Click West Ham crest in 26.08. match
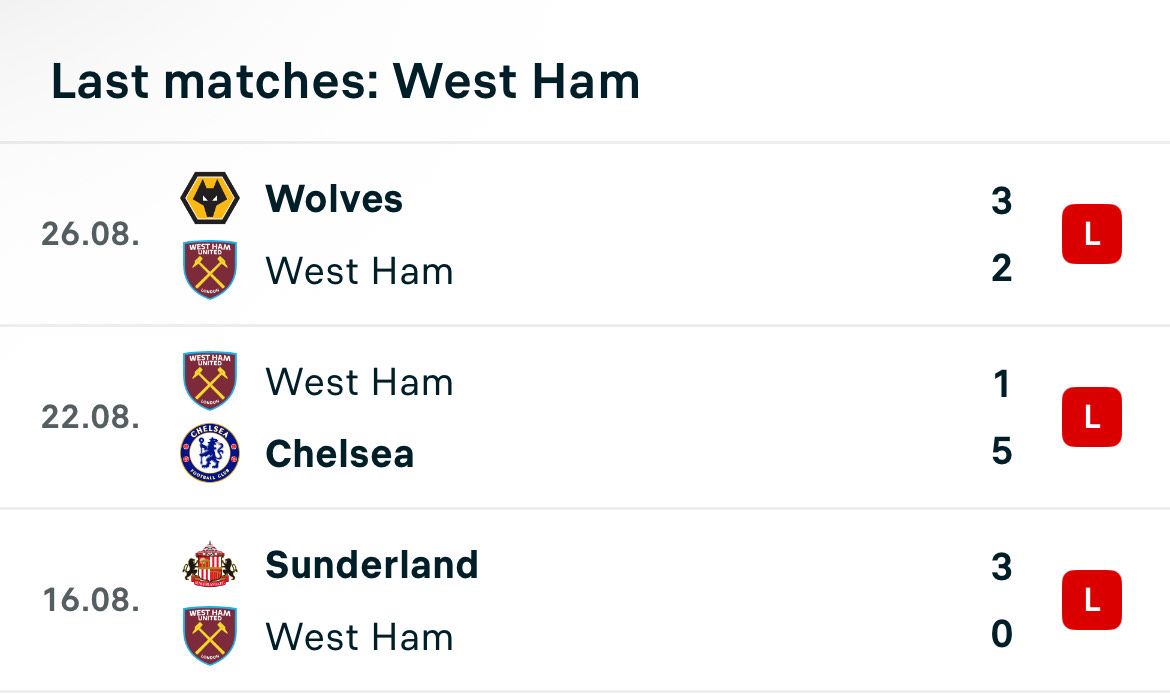This screenshot has height=694, width=1170. [x=210, y=269]
